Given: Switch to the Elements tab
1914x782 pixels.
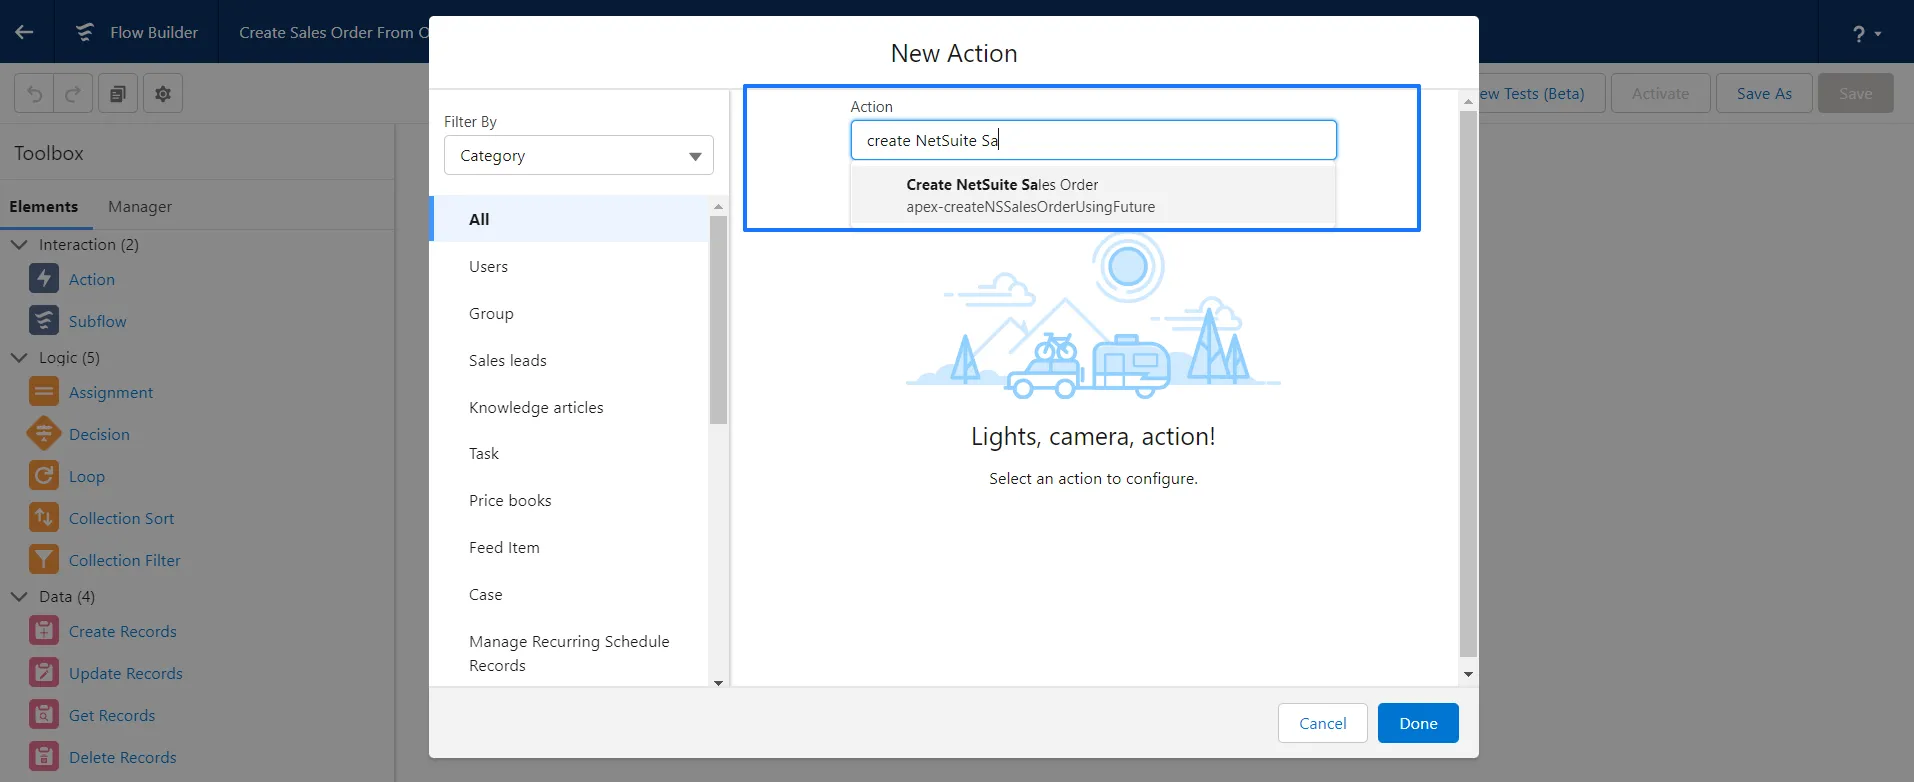Looking at the screenshot, I should point(44,206).
